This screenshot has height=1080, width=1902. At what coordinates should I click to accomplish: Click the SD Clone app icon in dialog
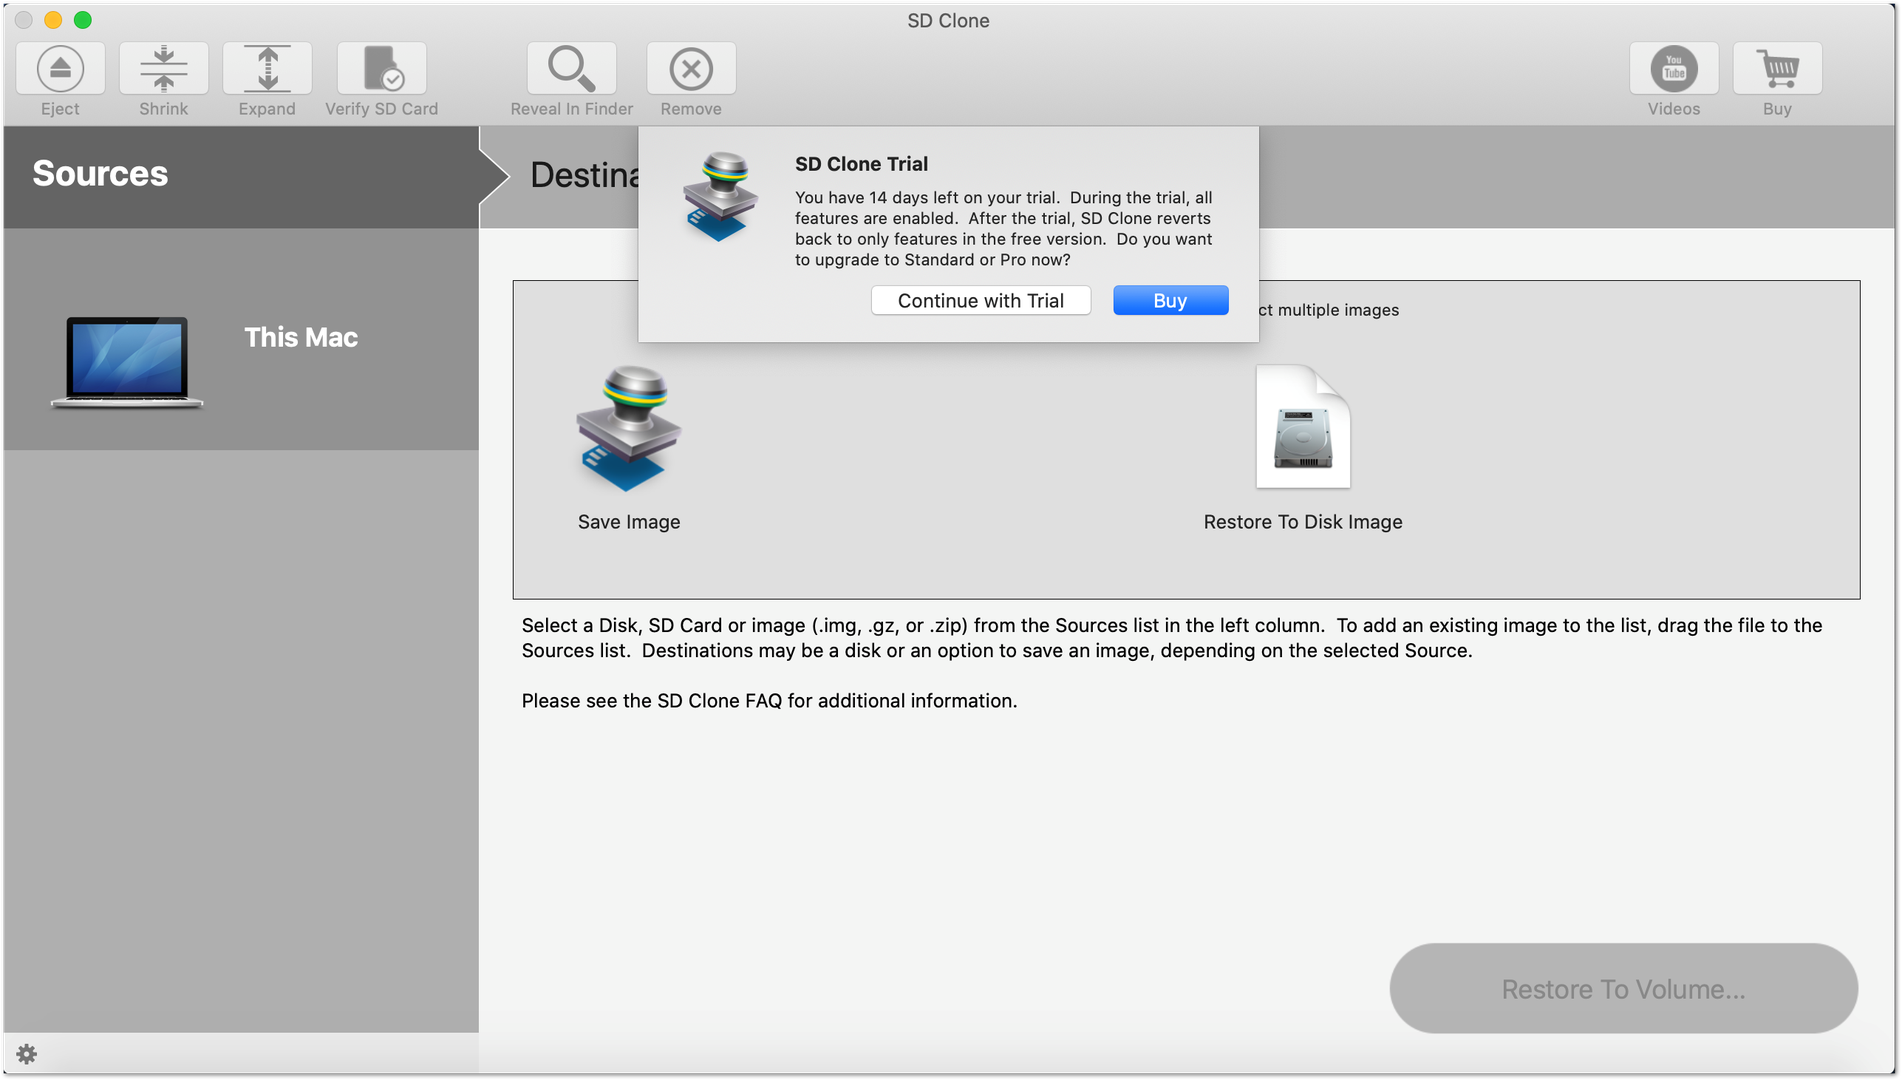720,196
